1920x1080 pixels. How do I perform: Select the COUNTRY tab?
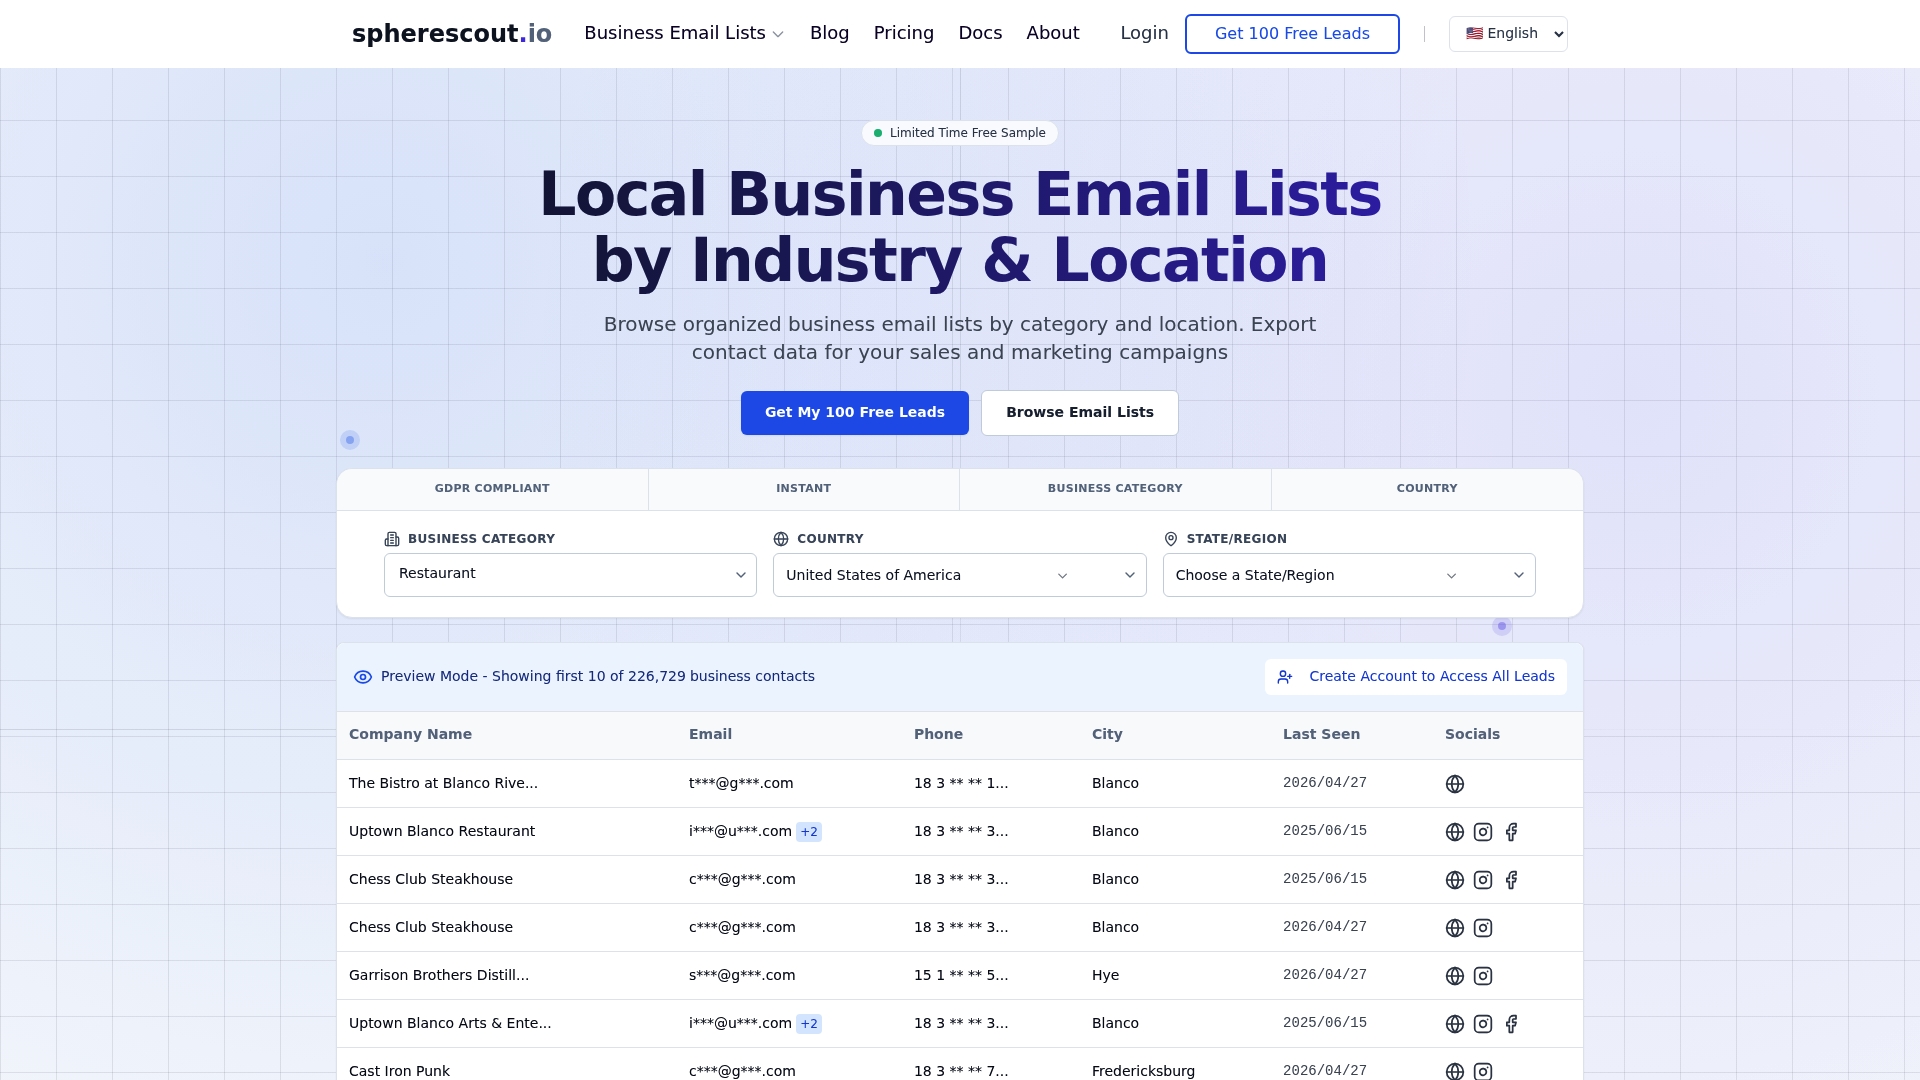1427,489
